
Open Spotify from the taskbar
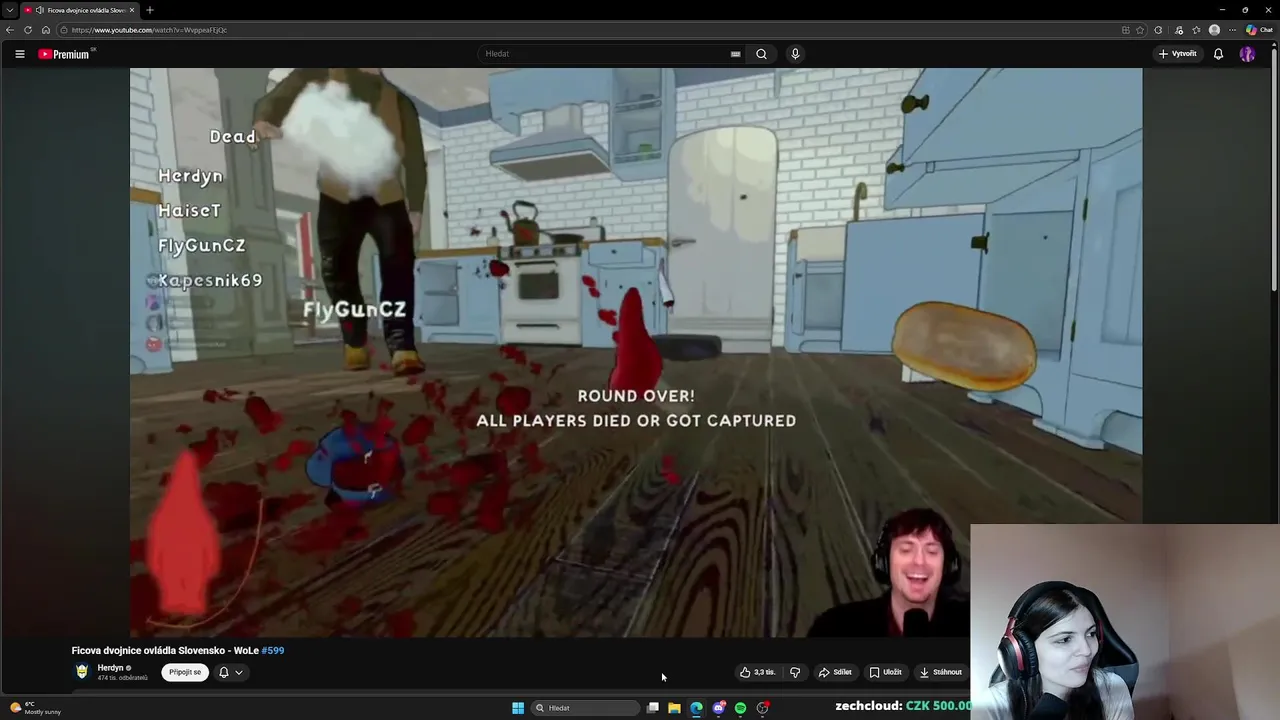(741, 708)
